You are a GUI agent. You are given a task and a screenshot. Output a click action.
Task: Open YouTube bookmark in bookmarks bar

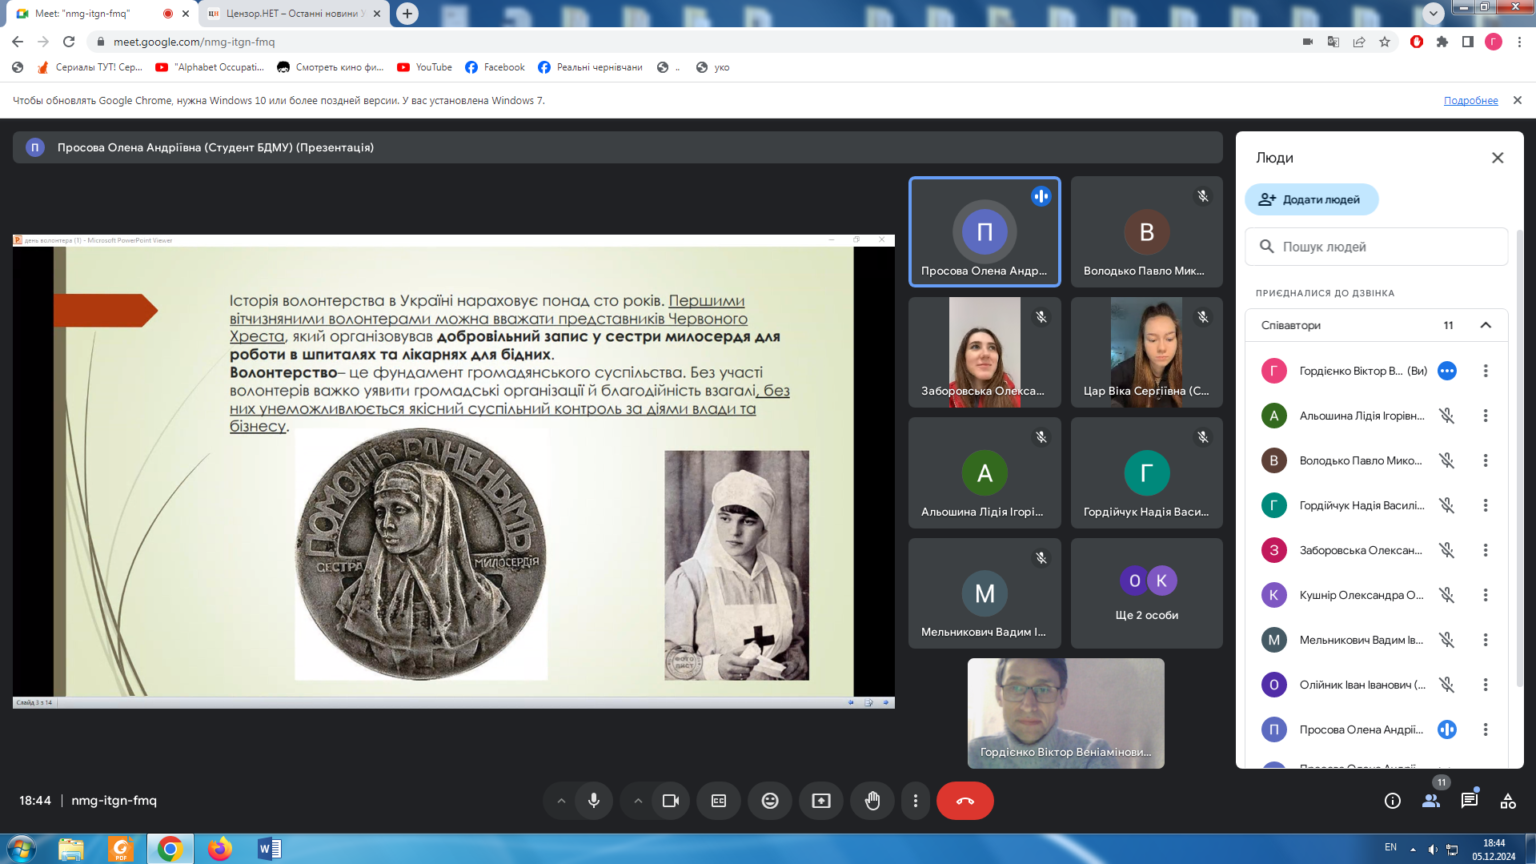[x=425, y=67]
